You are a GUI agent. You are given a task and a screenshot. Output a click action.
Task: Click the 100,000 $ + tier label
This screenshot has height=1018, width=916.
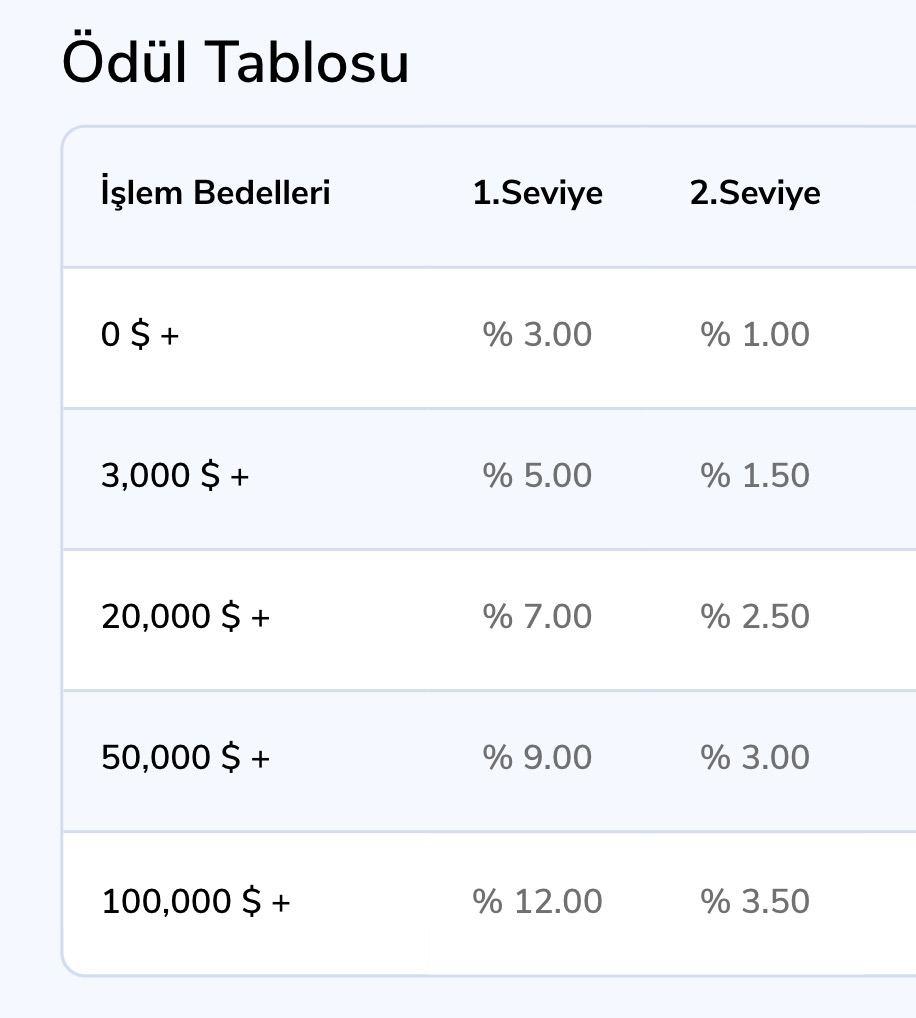[195, 901]
